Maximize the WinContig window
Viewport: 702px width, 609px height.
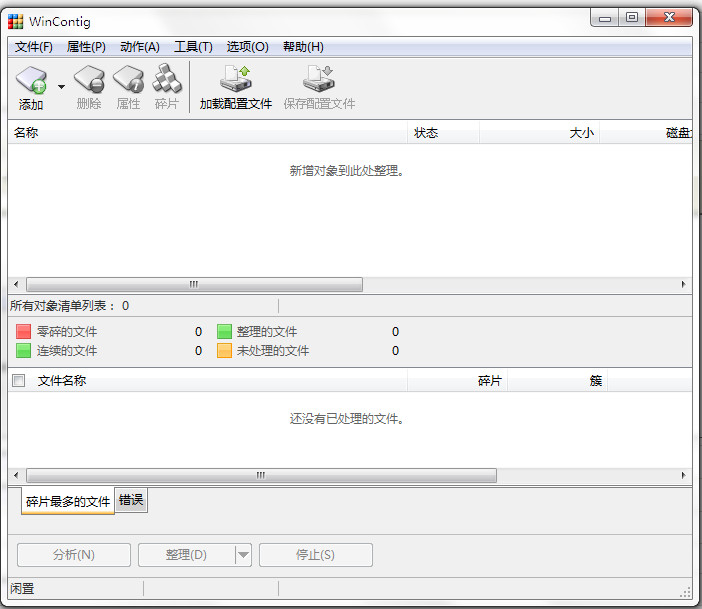[632, 17]
